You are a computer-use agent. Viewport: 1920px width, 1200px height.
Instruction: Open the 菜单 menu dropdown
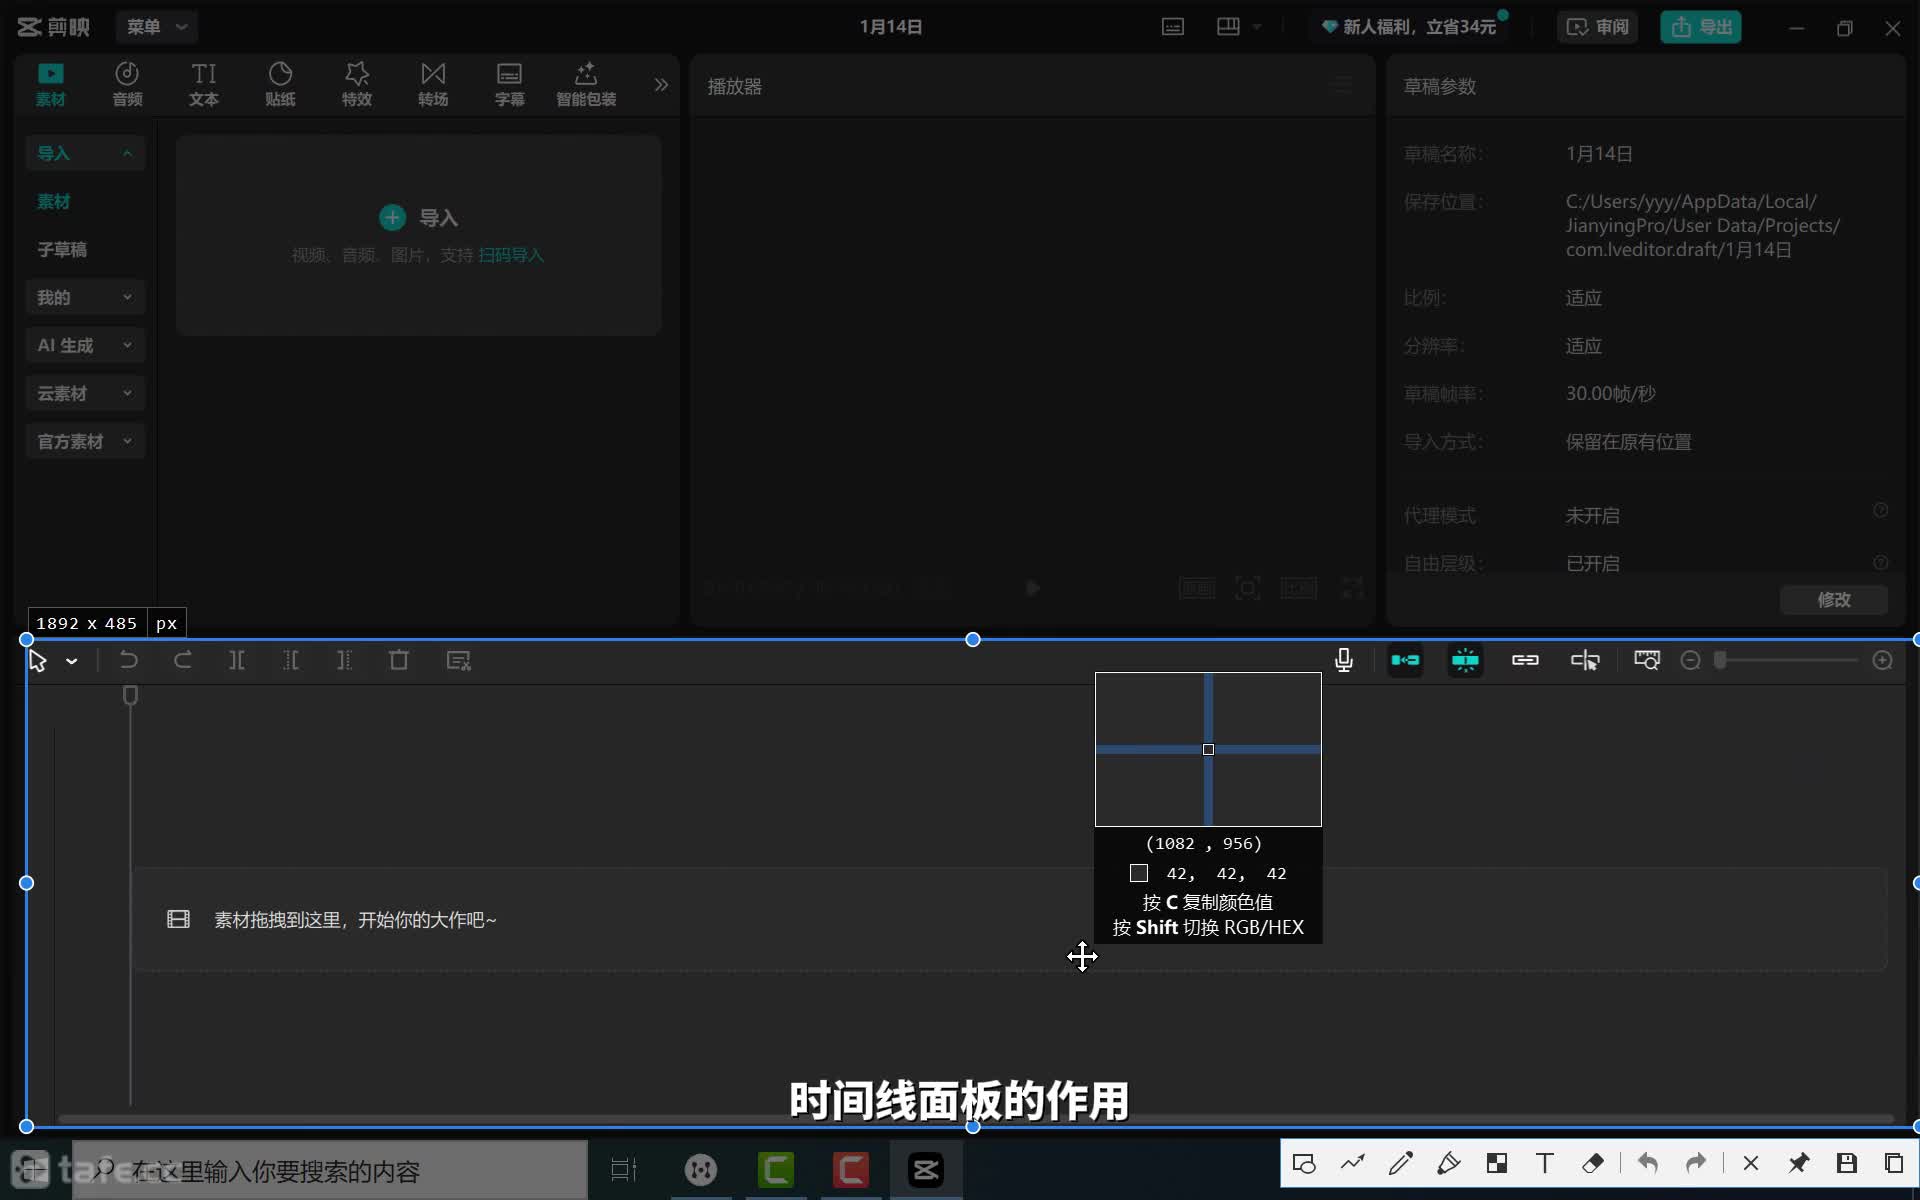156,27
